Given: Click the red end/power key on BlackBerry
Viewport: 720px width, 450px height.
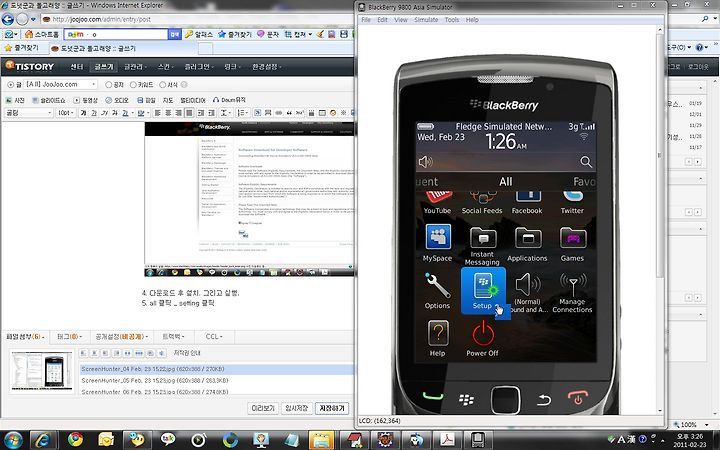Looking at the screenshot, I should pos(578,397).
